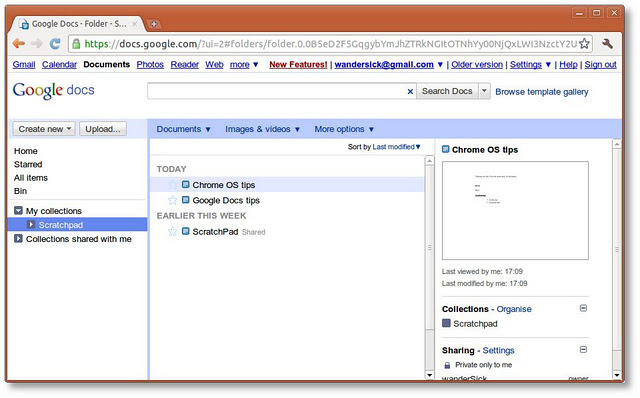This screenshot has width=640, height=398.
Task: Collapse the My collections tree
Action: click(18, 211)
